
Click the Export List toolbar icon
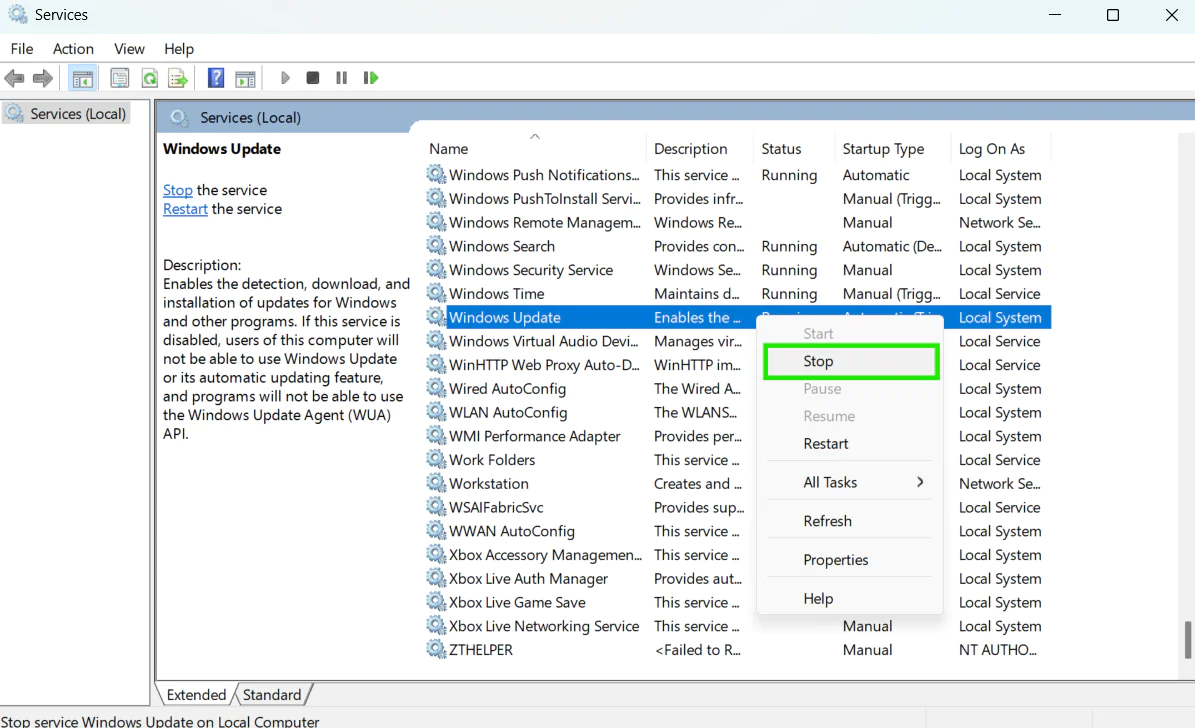pyautogui.click(x=178, y=78)
